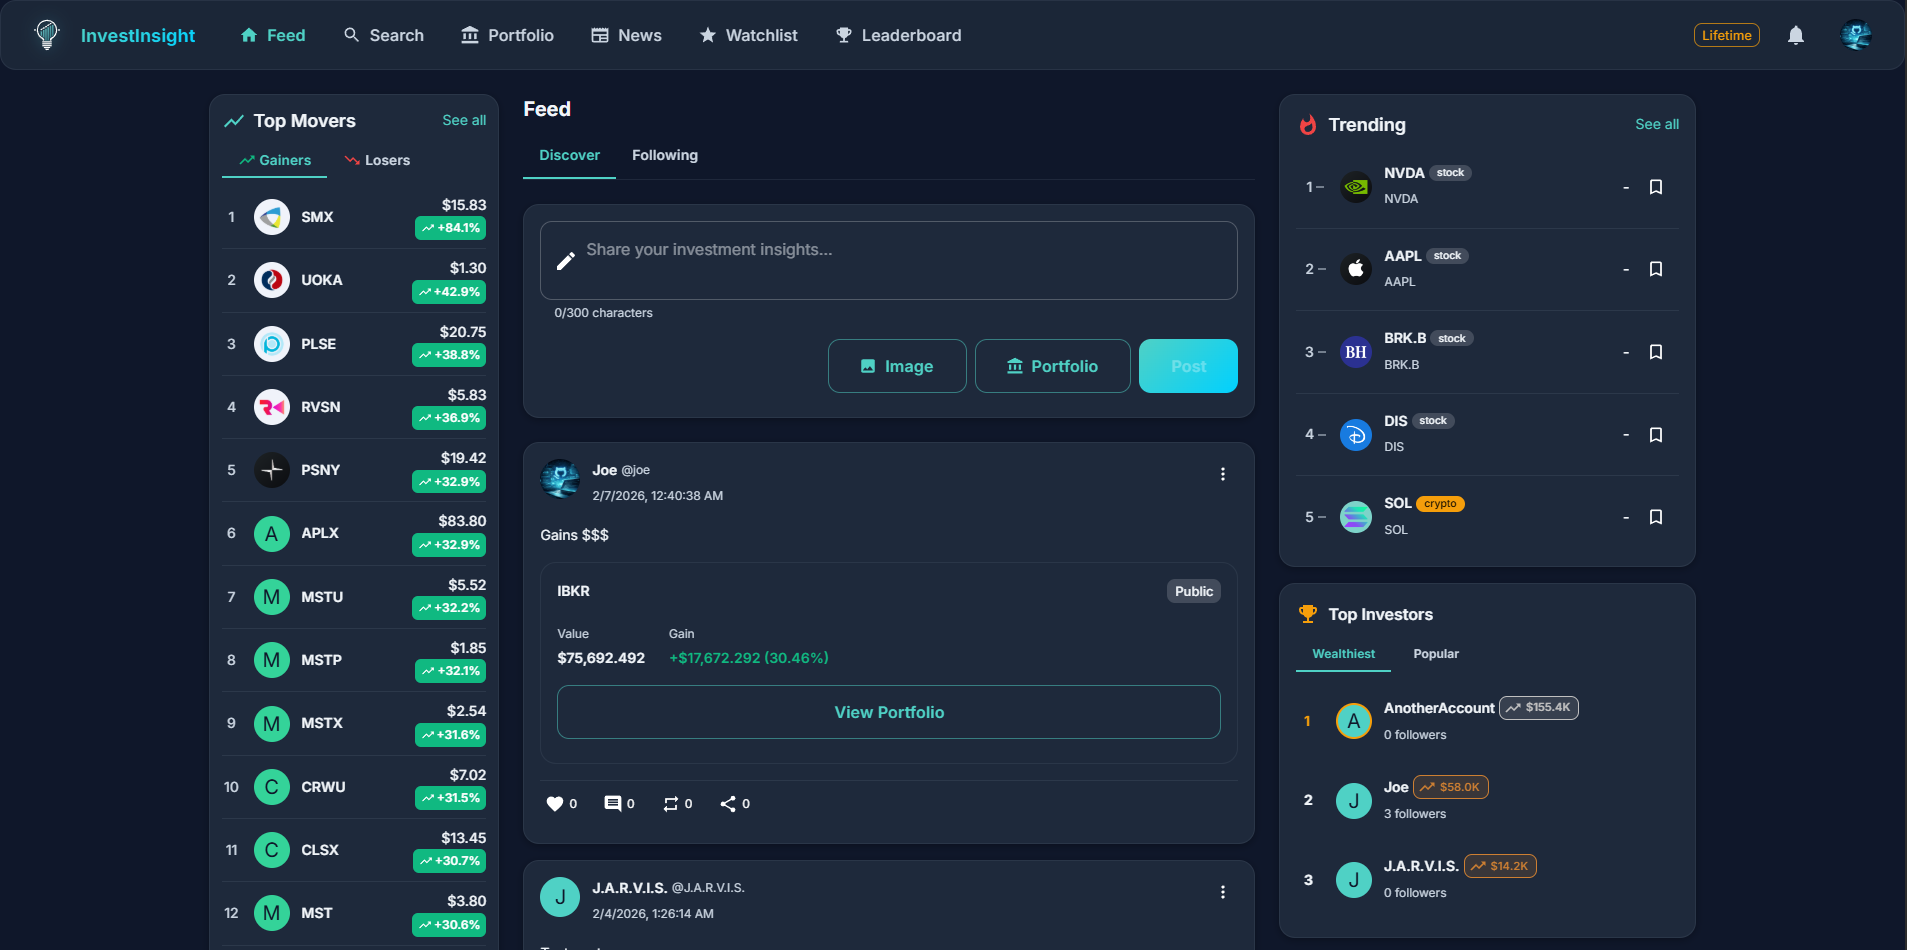Click See all in Trending
This screenshot has height=950, width=1907.
tap(1657, 124)
